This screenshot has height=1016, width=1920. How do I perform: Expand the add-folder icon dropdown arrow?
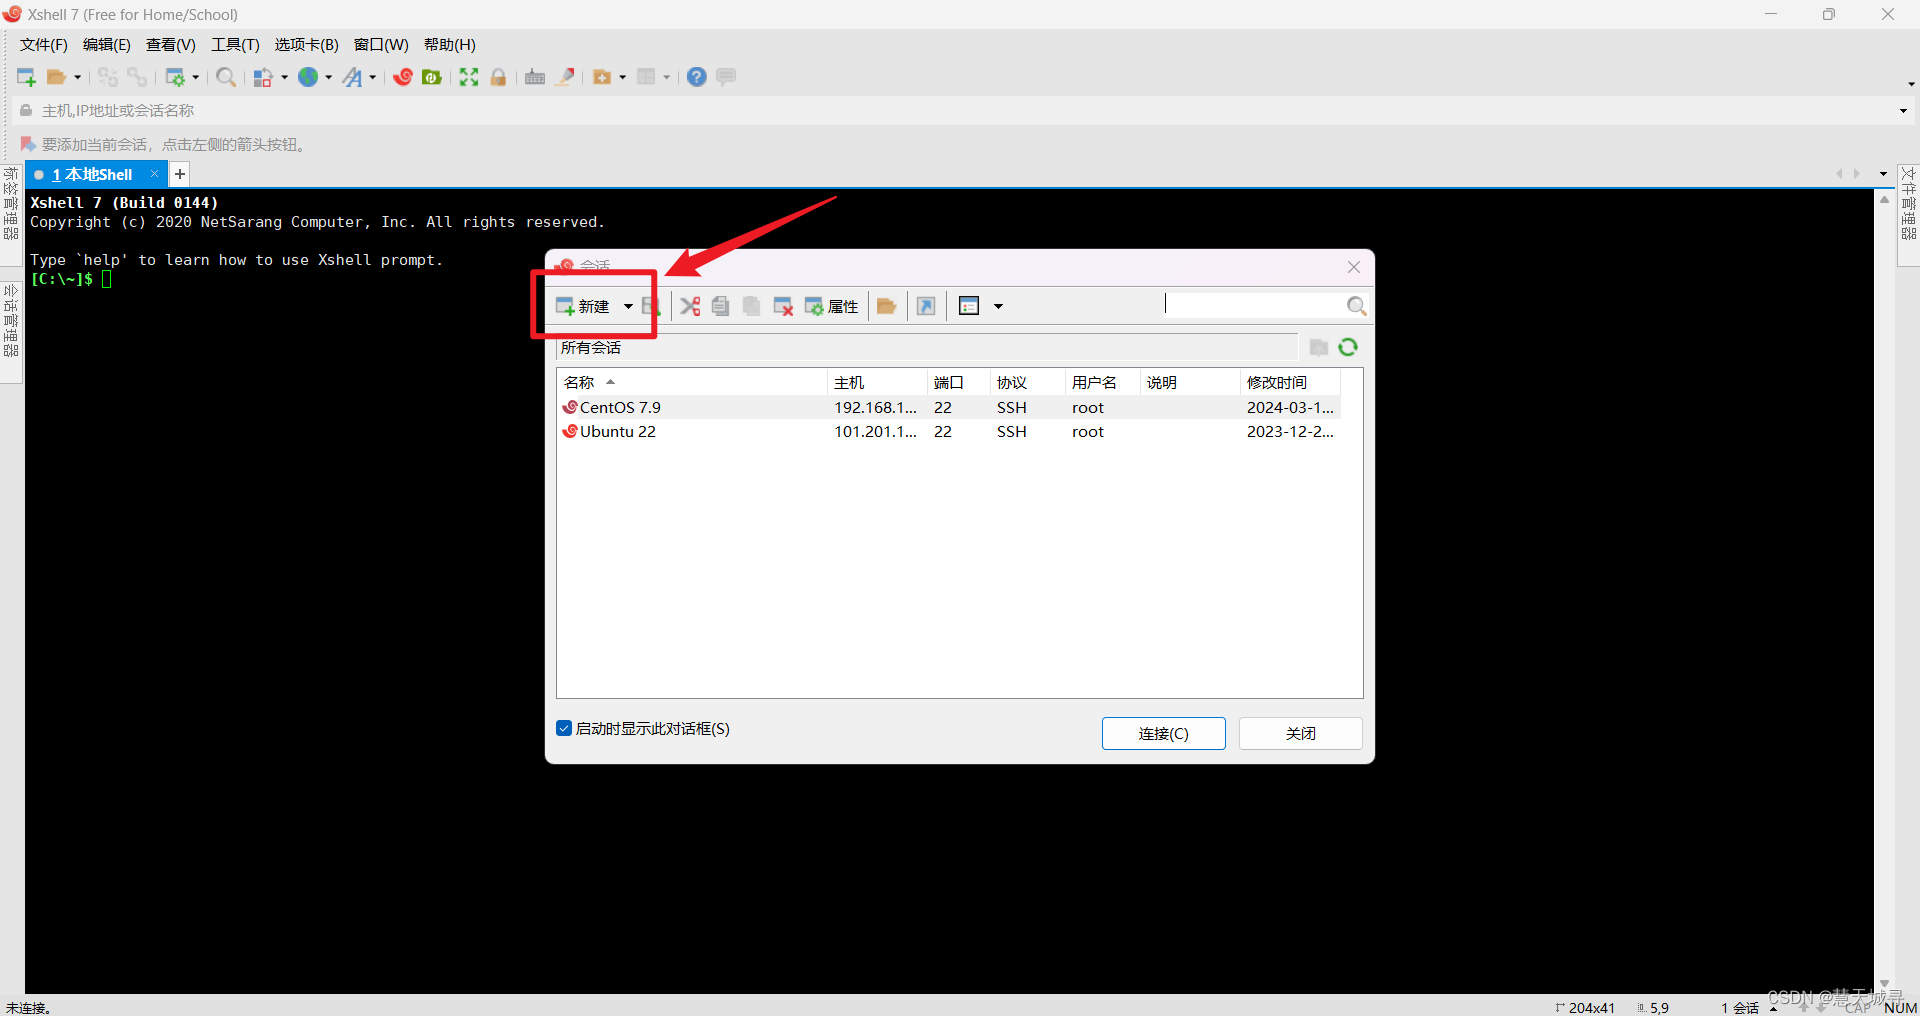(622, 77)
